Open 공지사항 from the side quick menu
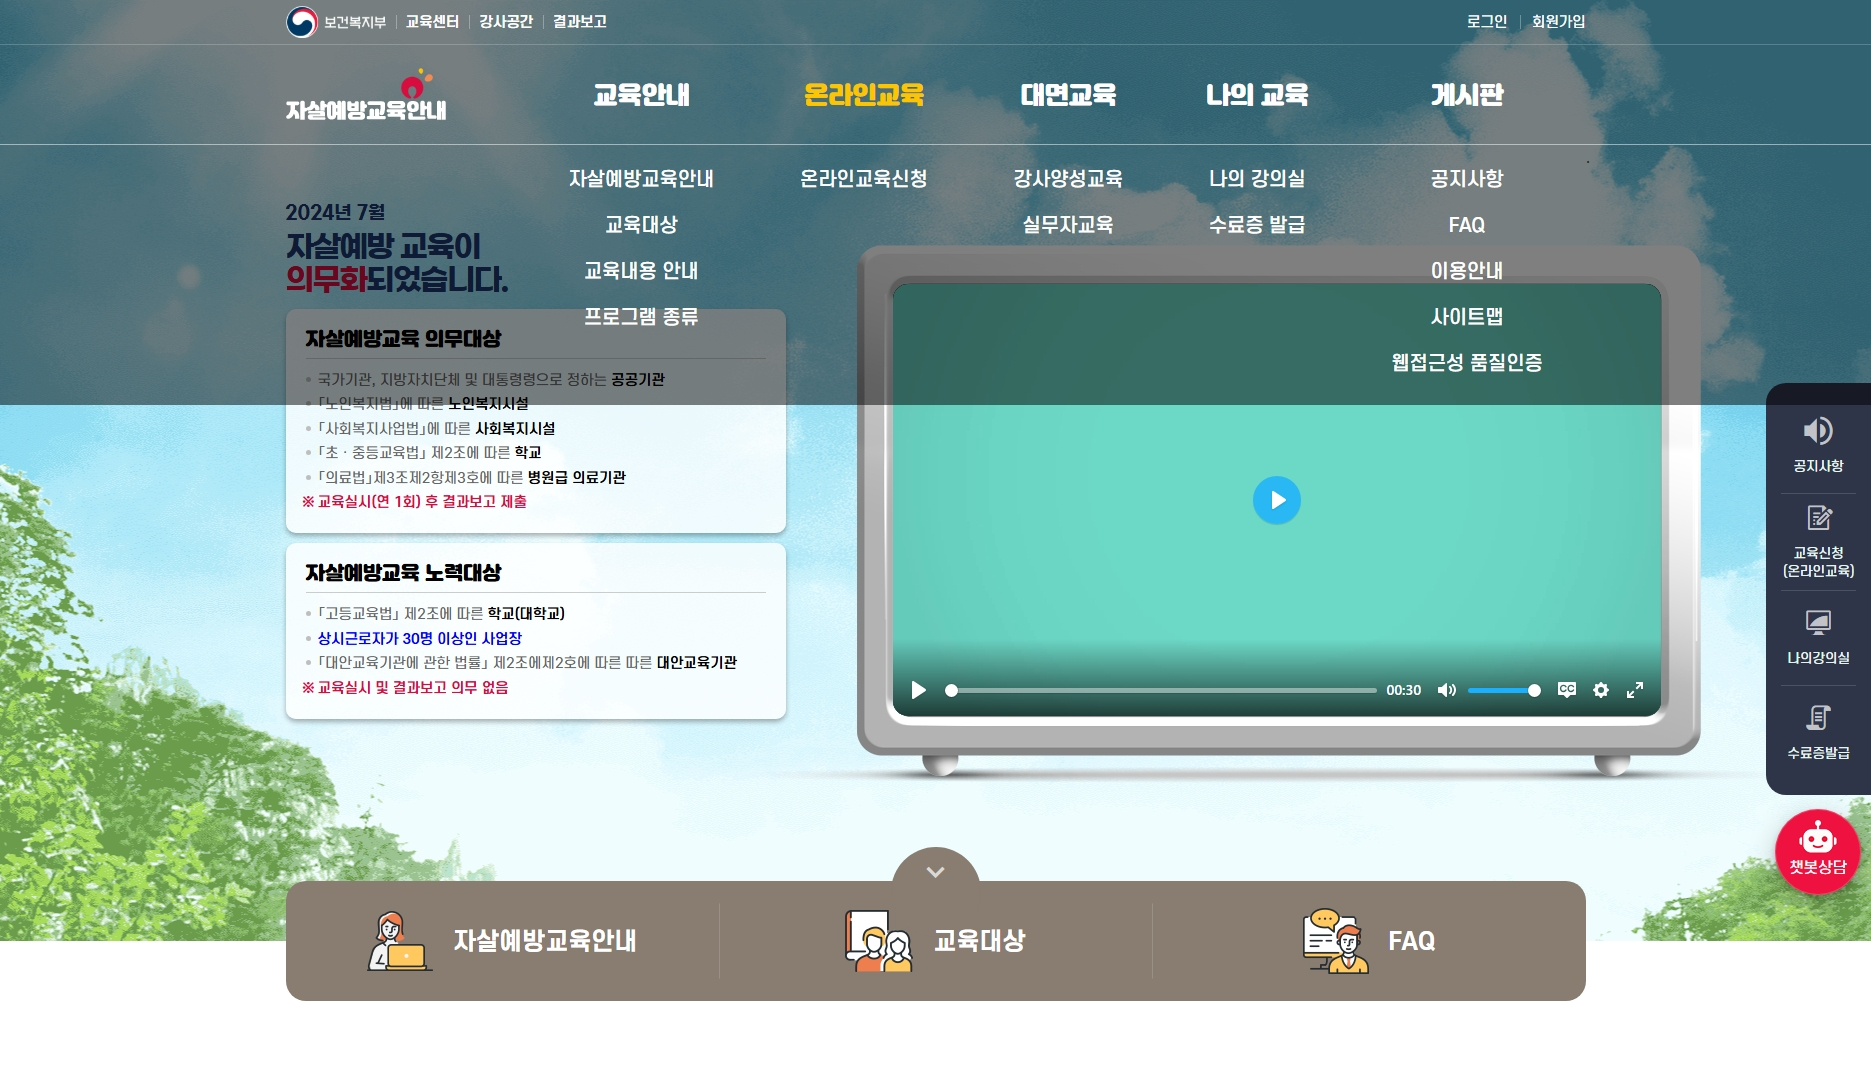Image resolution: width=1871 pixels, height=1071 pixels. point(1818,445)
